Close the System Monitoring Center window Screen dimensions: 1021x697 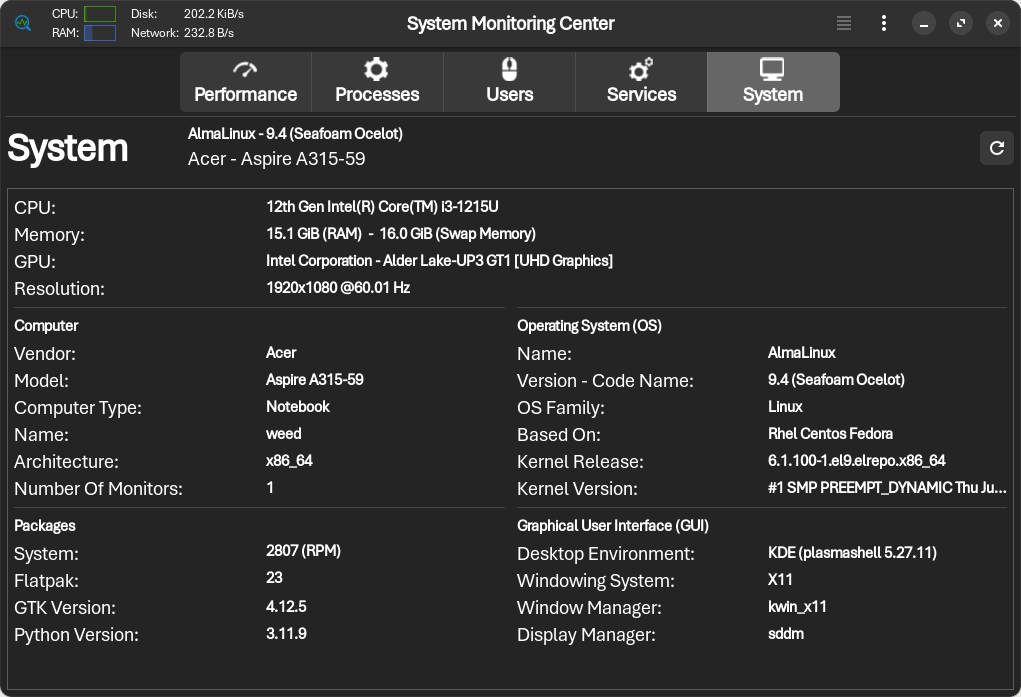coord(997,23)
